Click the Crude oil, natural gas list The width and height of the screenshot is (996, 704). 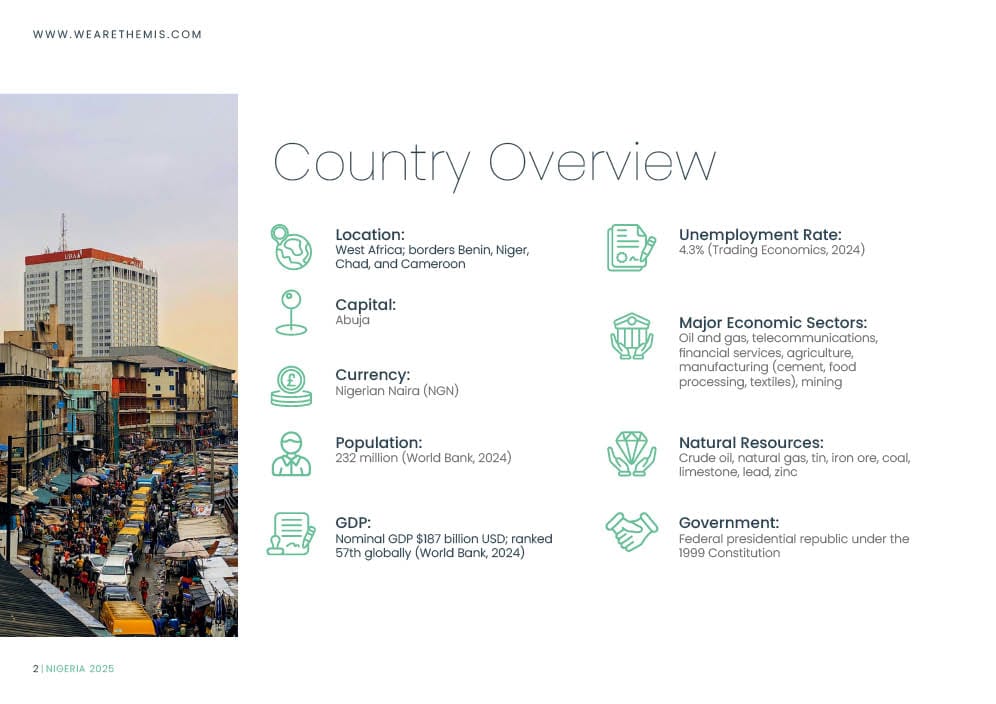[x=795, y=464]
